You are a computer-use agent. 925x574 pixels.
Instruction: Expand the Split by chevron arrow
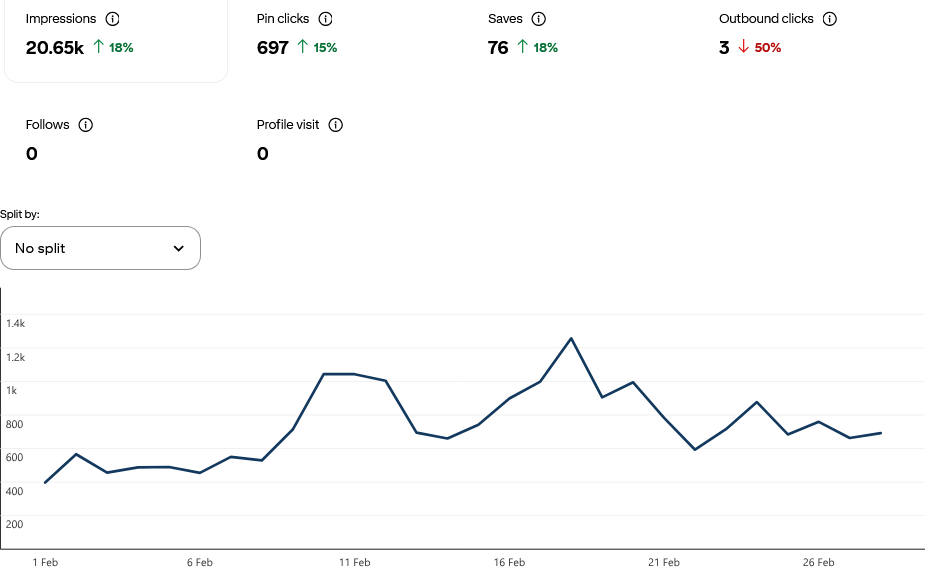(x=179, y=248)
